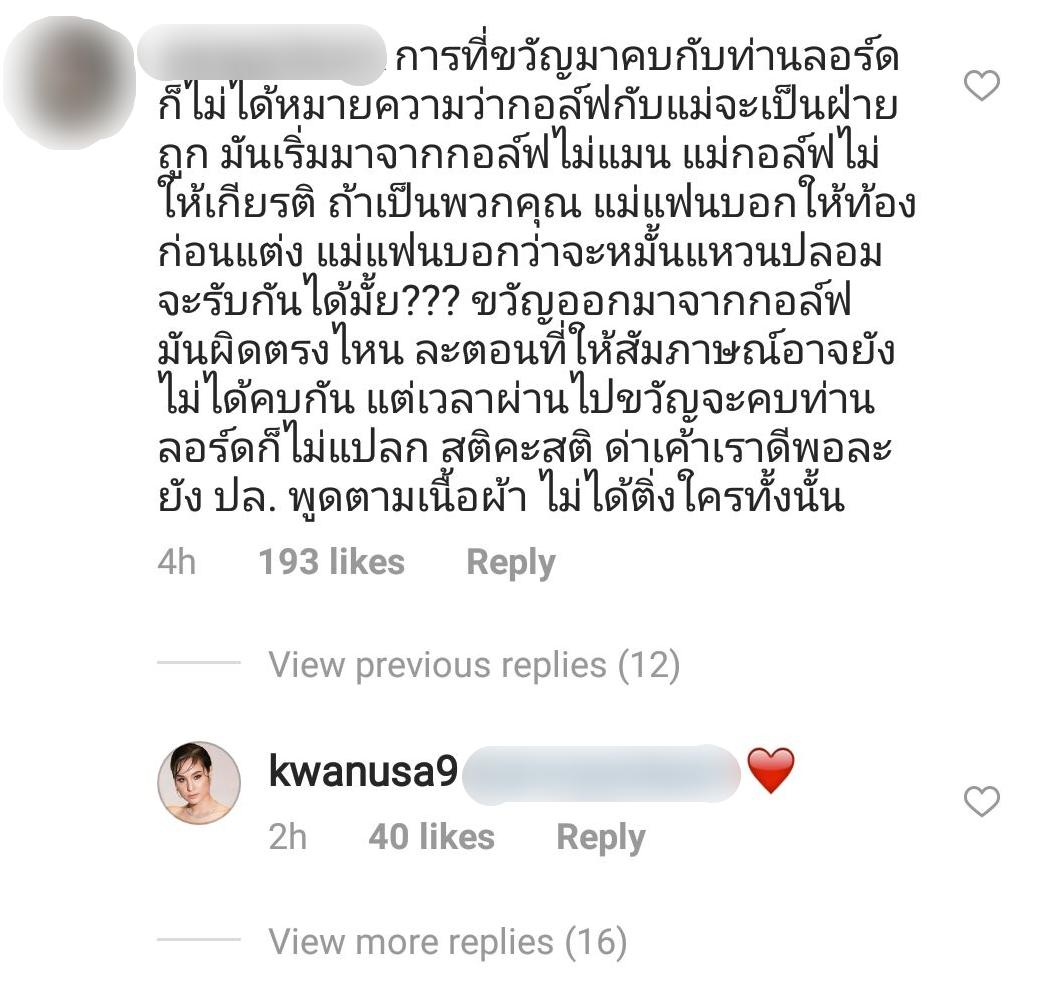
Task: Click the 4h timestamp of top comment
Action: 176,562
